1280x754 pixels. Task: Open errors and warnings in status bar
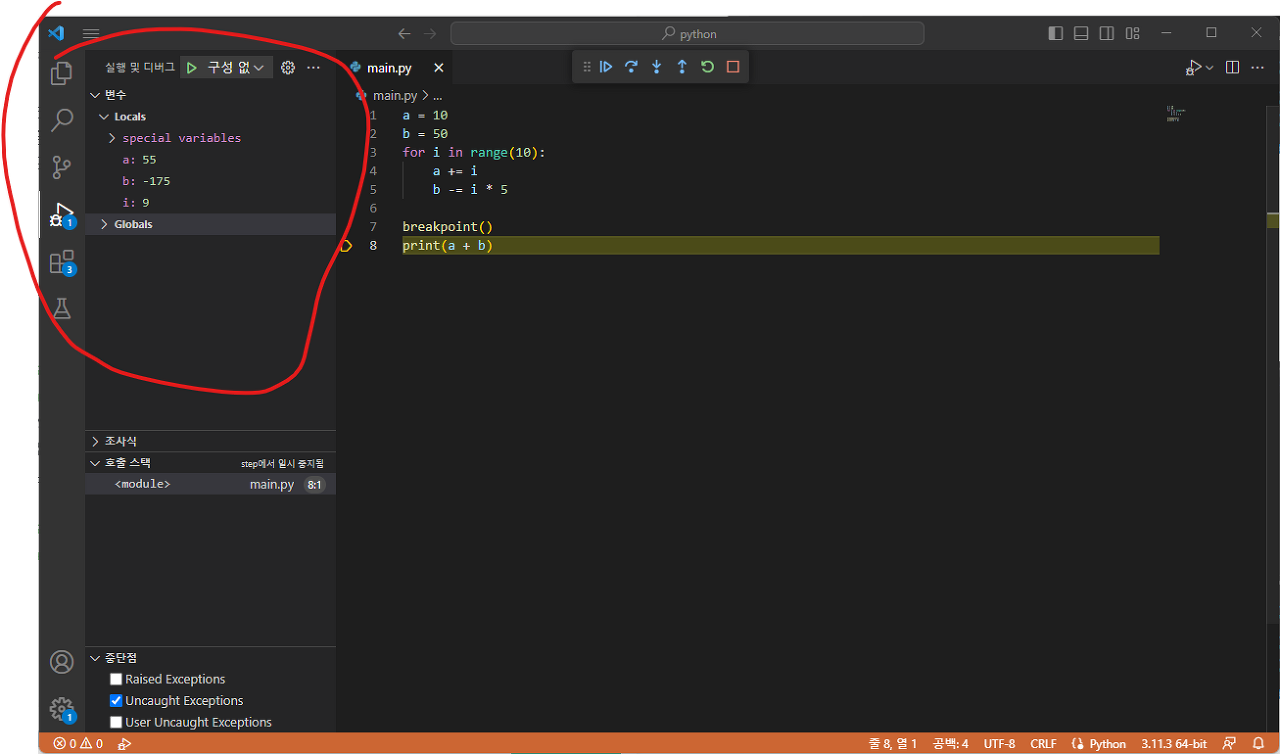(78, 744)
